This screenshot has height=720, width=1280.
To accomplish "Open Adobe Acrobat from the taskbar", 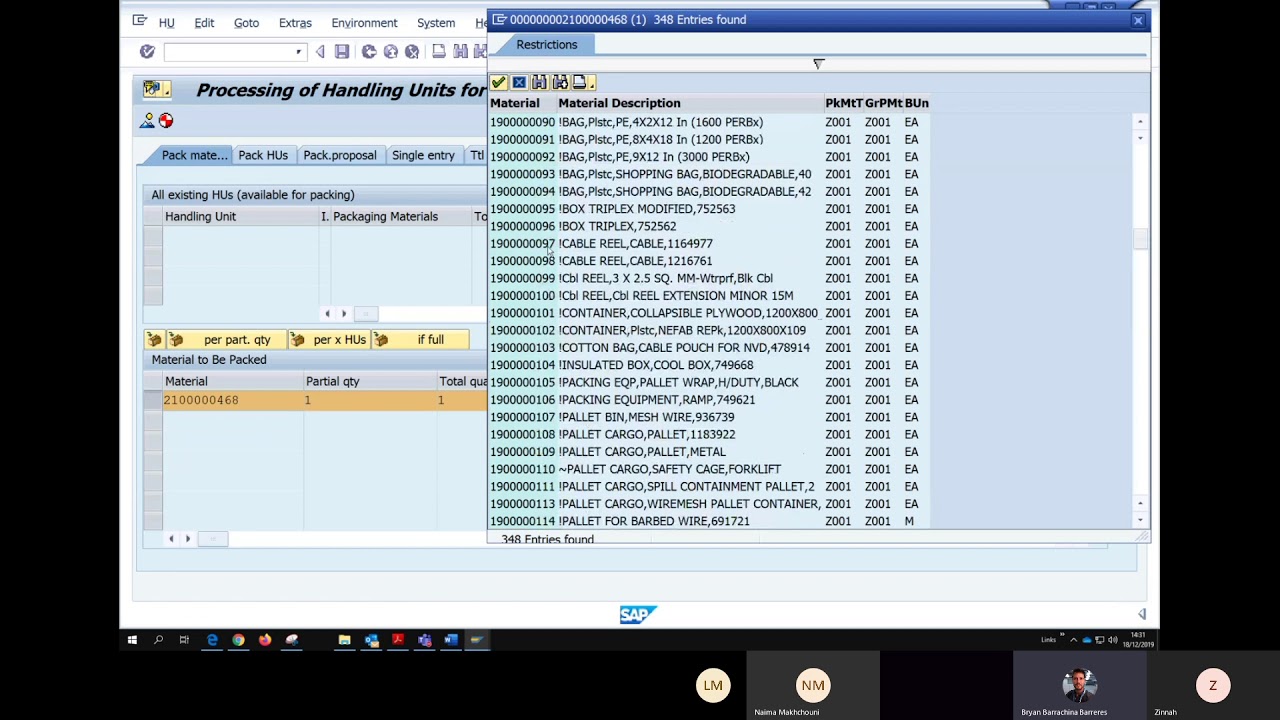I will pos(398,640).
